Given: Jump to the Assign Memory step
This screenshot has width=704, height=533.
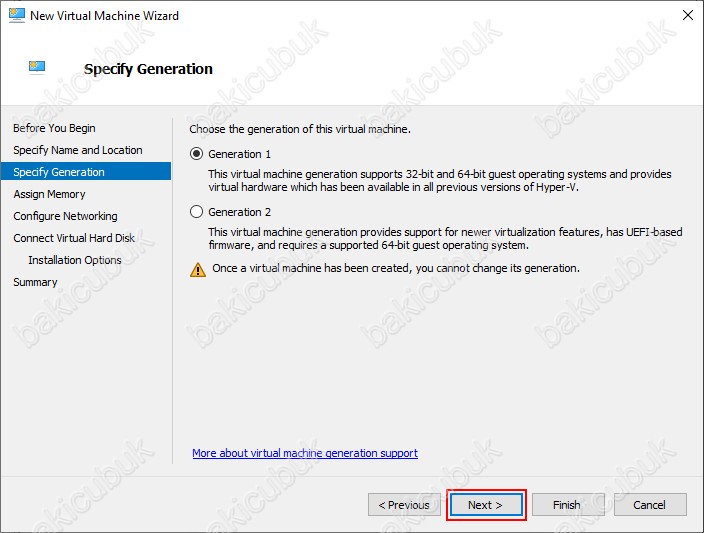Looking at the screenshot, I should [x=49, y=194].
